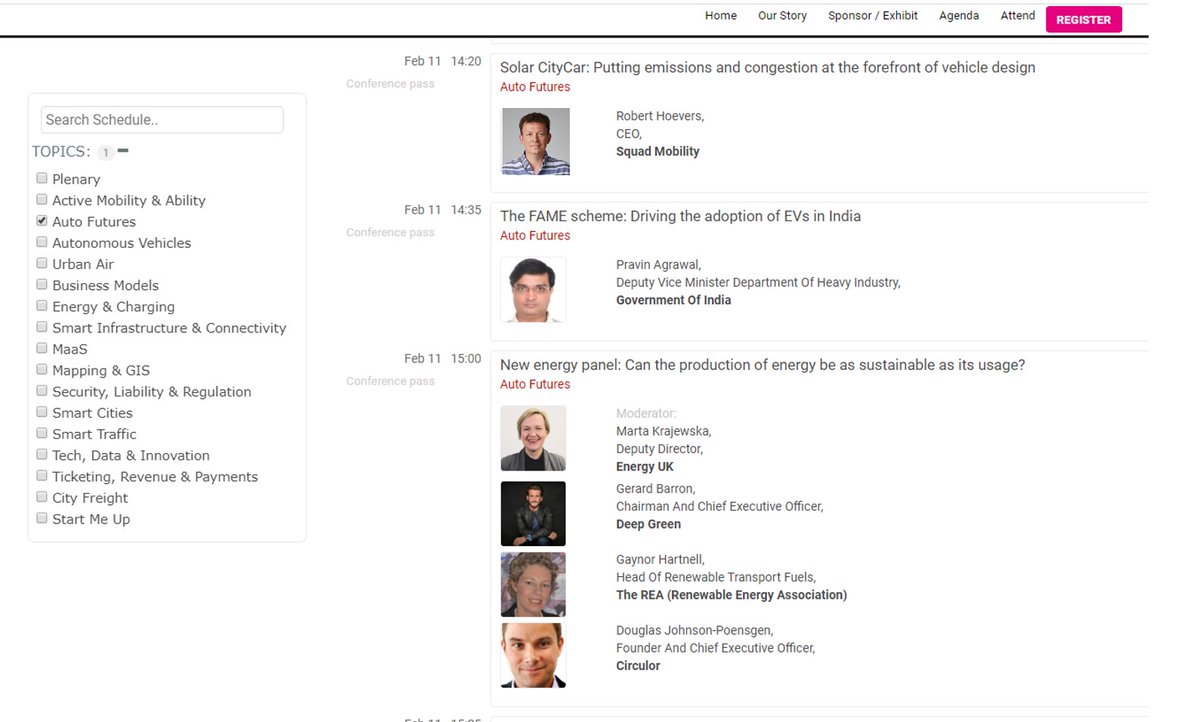Click Auto Futures tag under FAME scheme
Image resolution: width=1200 pixels, height=722 pixels.
tap(535, 236)
